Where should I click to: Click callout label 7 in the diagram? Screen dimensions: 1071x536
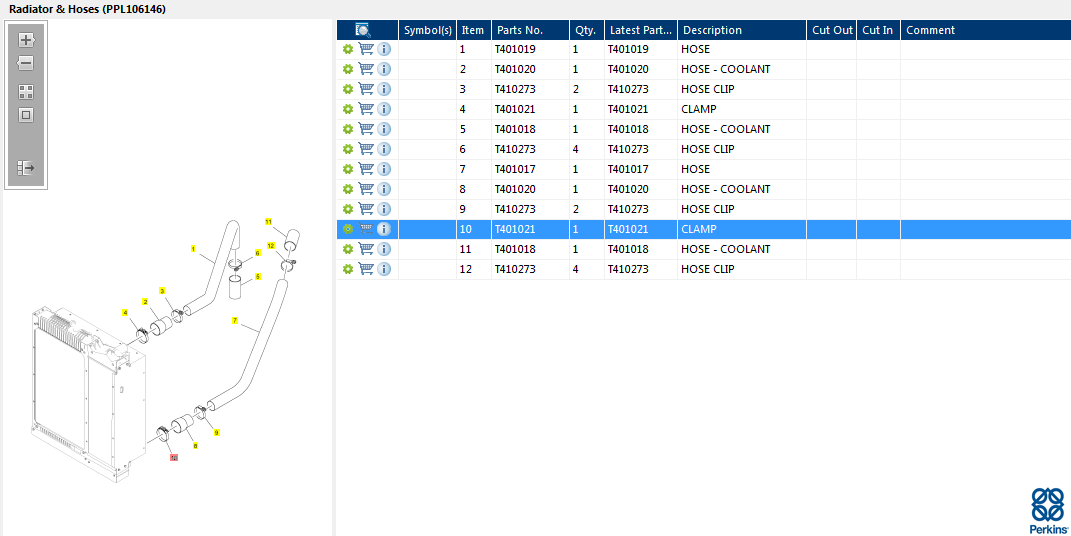[234, 321]
